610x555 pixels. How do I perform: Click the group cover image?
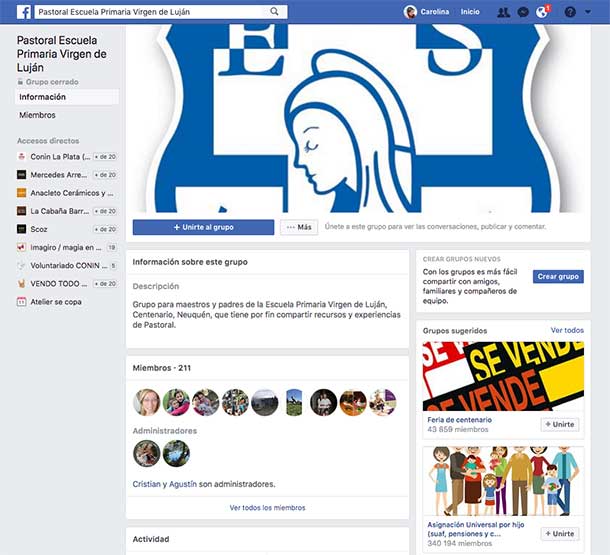click(x=358, y=118)
